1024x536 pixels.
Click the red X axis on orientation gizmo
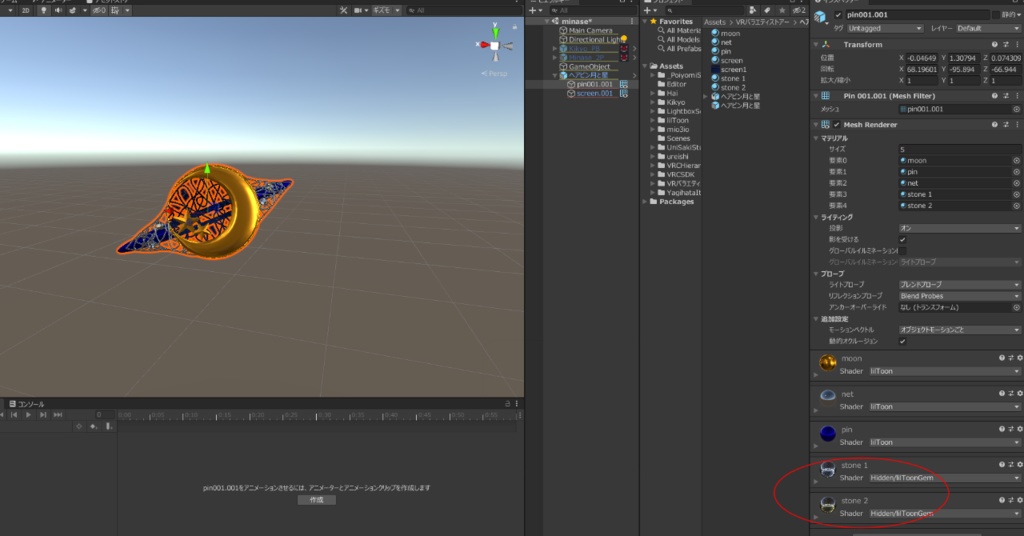coord(484,45)
